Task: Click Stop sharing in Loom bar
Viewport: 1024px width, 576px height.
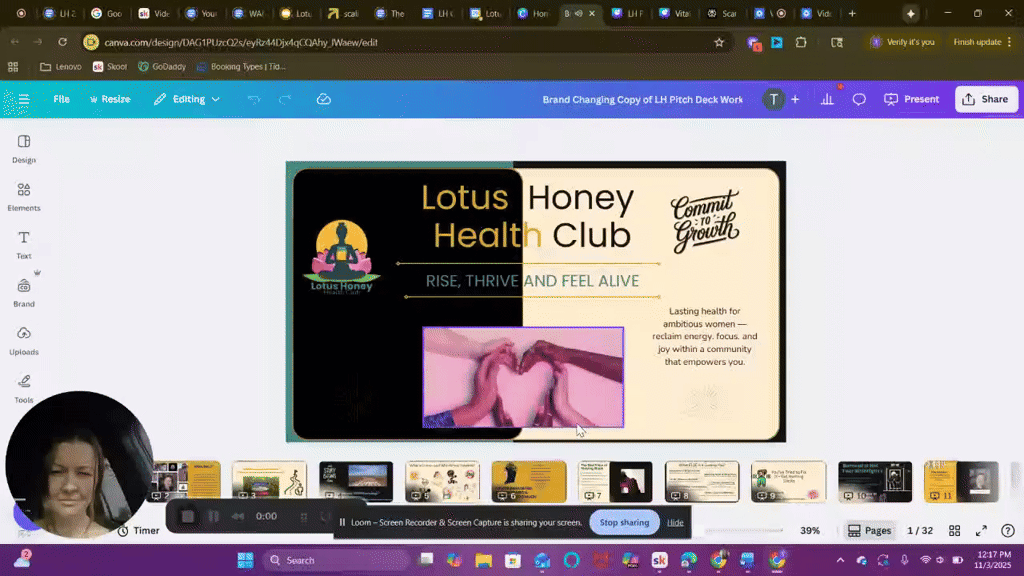Action: pos(624,522)
